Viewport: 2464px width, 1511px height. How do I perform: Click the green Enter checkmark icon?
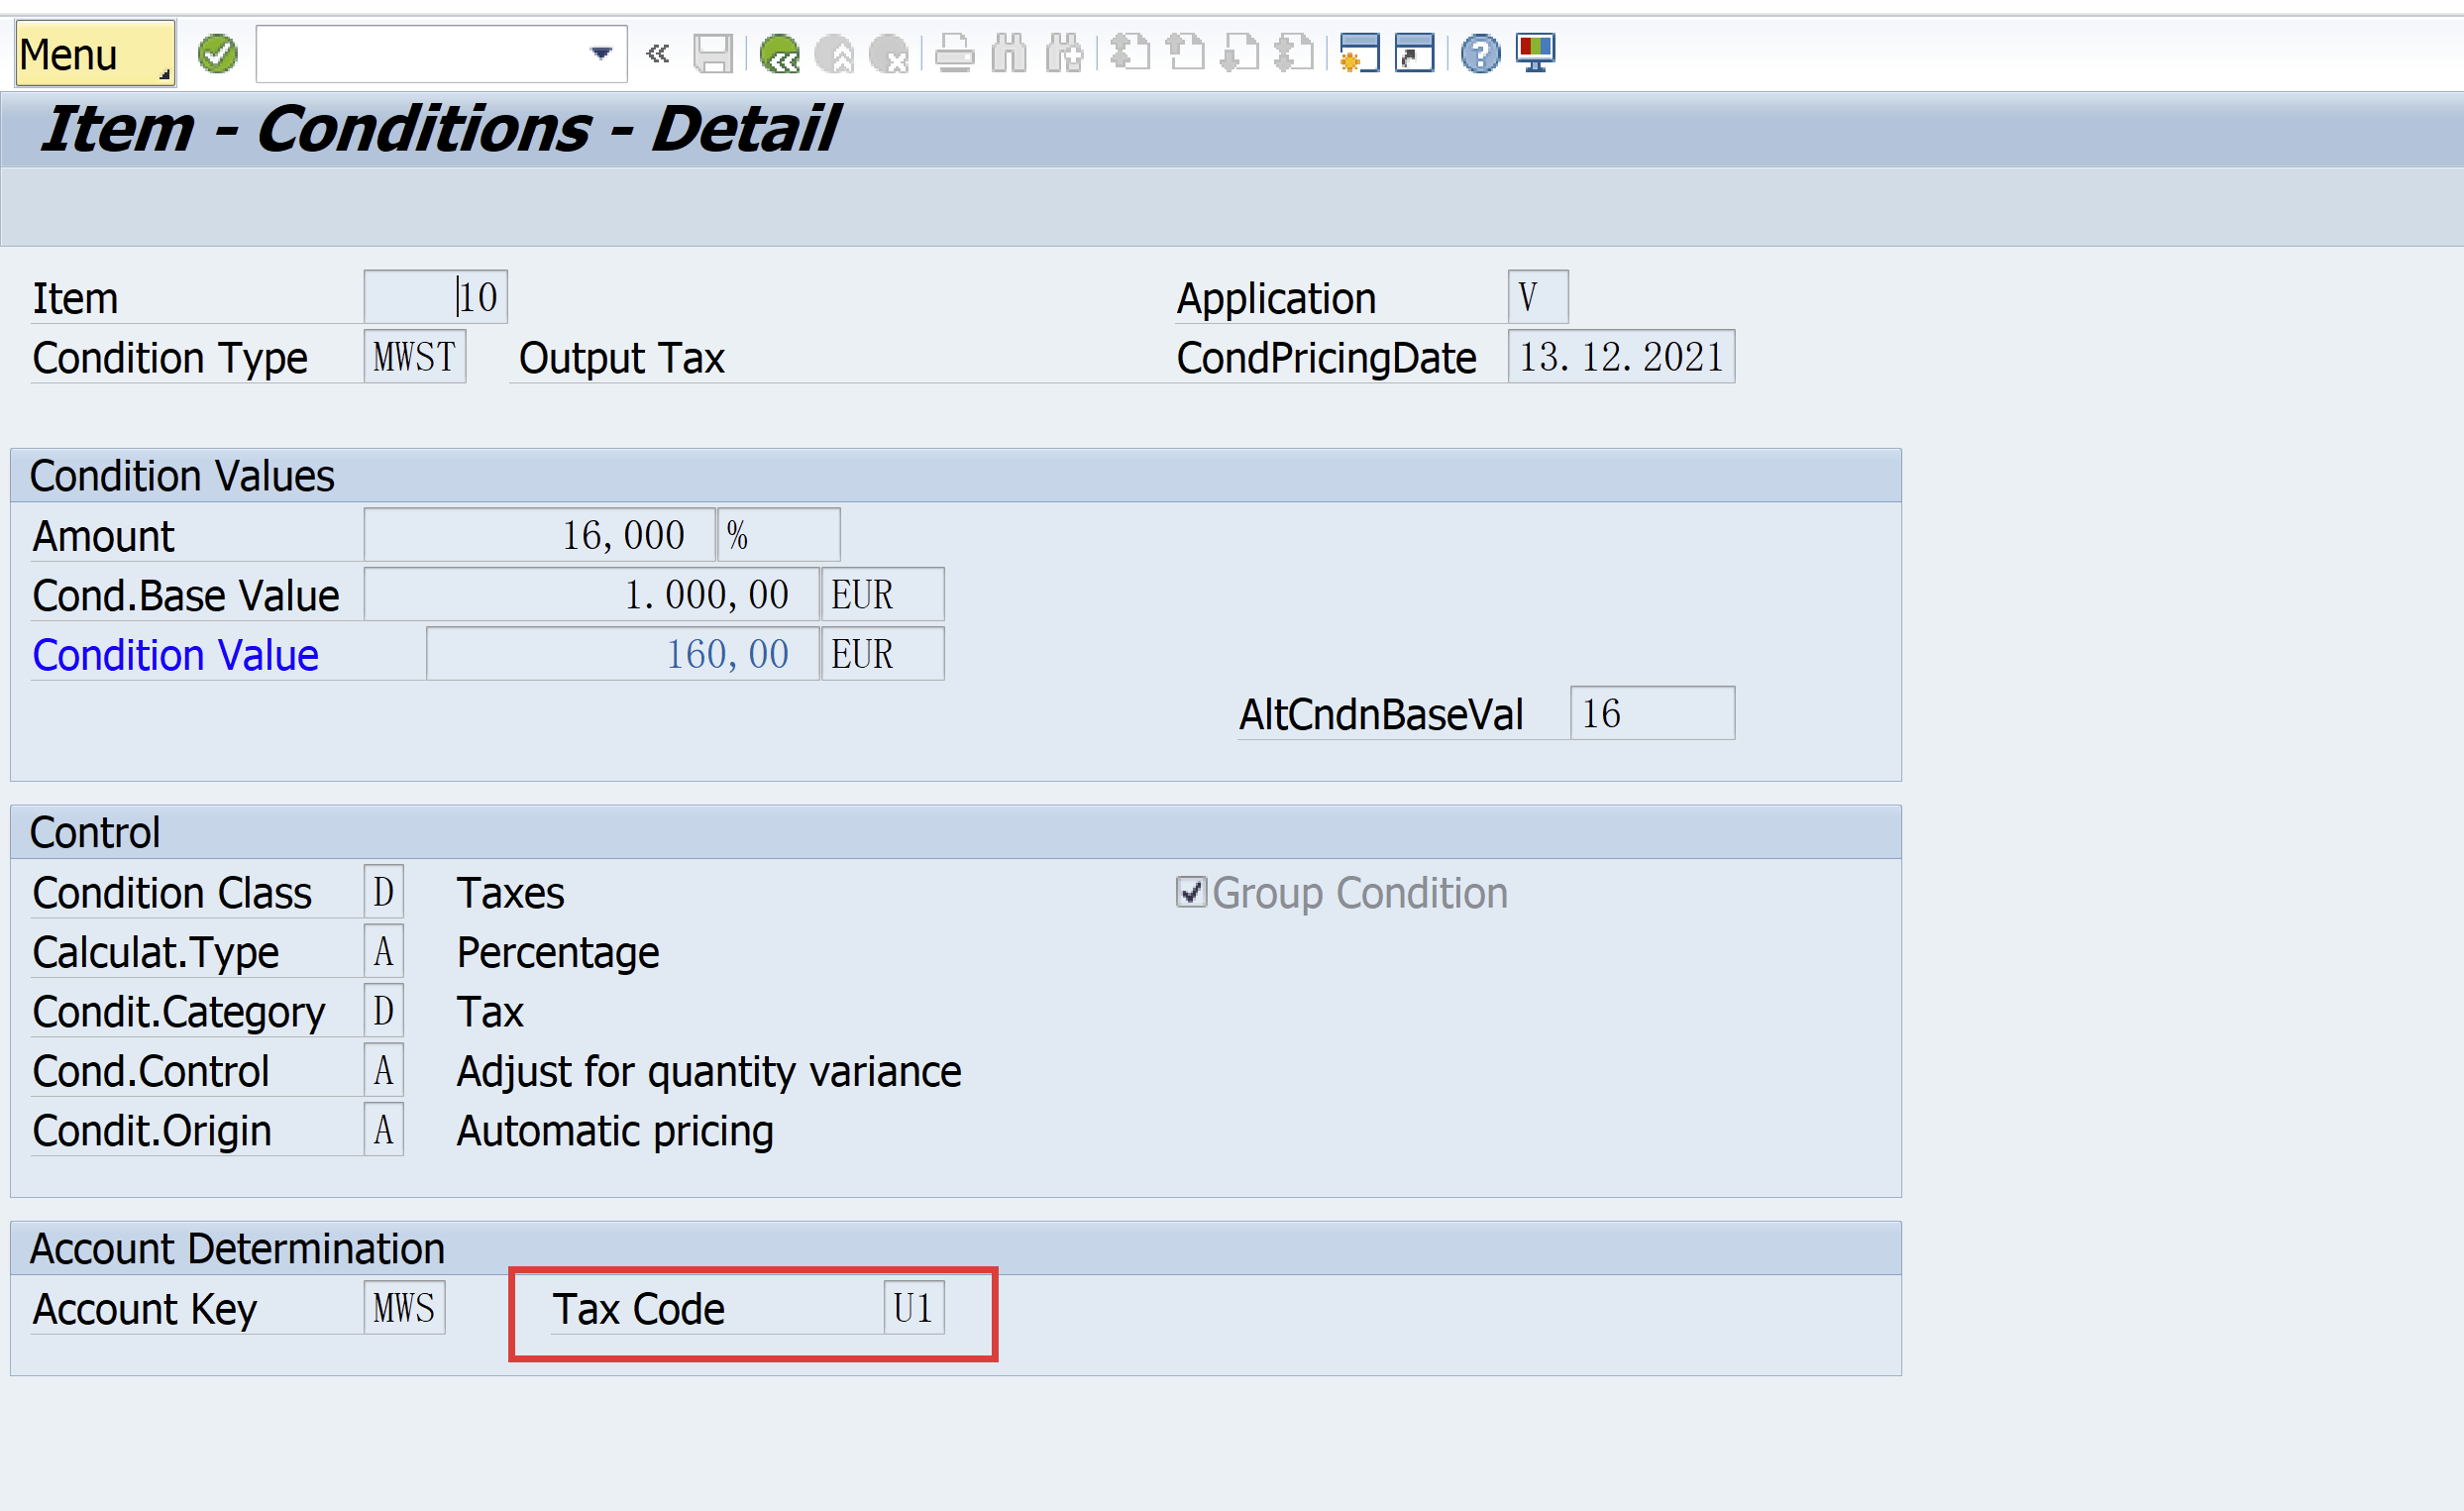[x=217, y=54]
